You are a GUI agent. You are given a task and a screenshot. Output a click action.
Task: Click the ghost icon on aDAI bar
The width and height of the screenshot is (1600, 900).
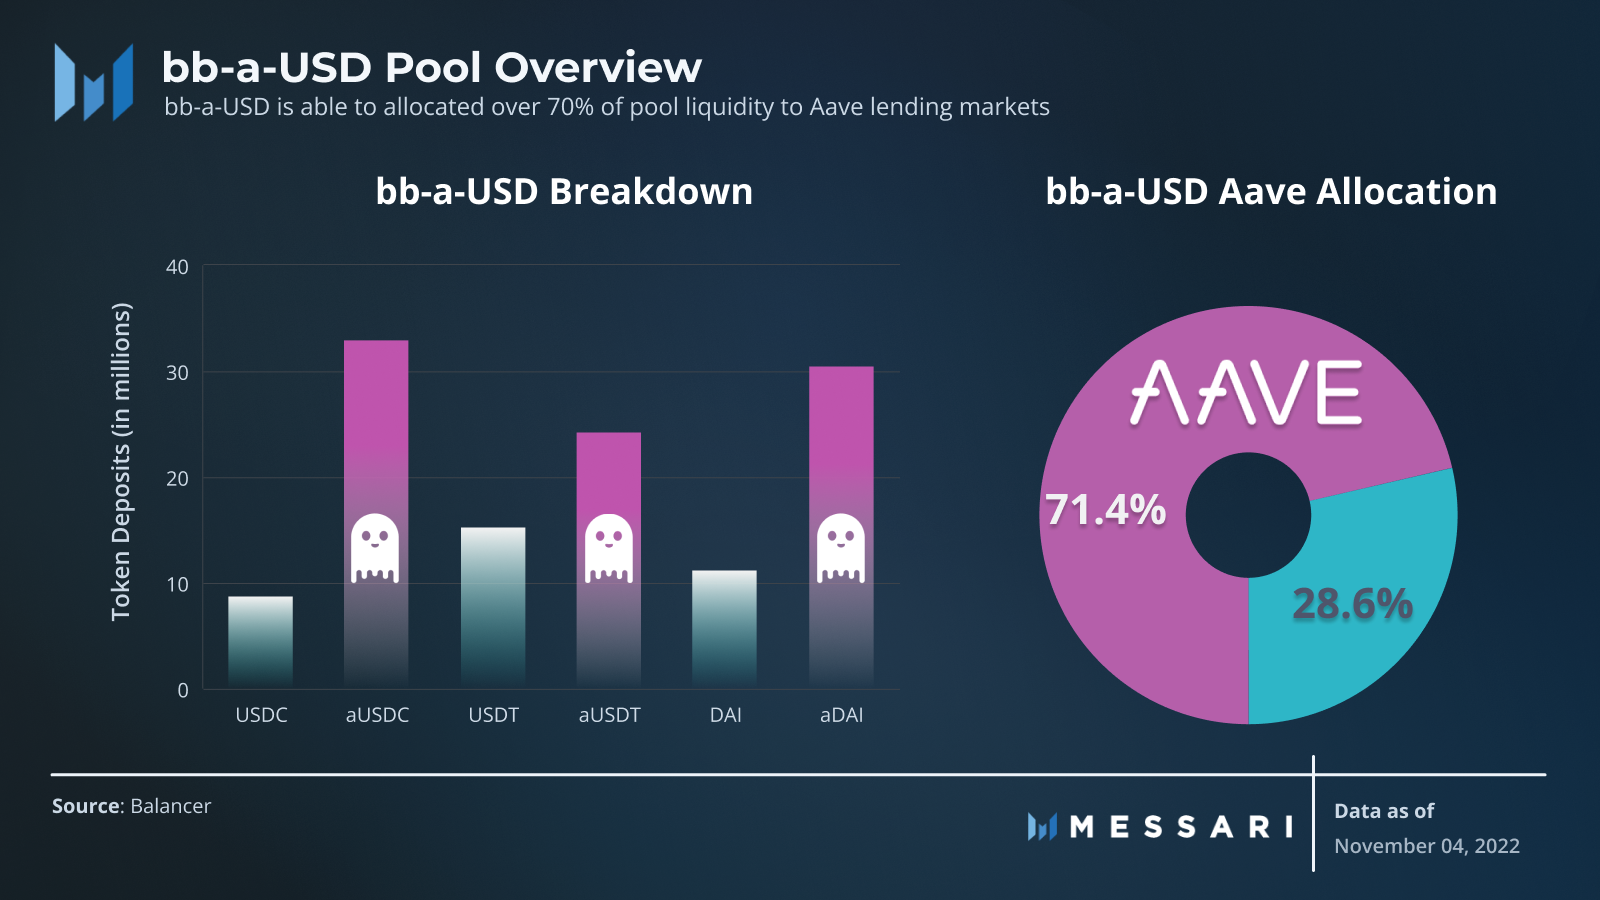coord(841,548)
